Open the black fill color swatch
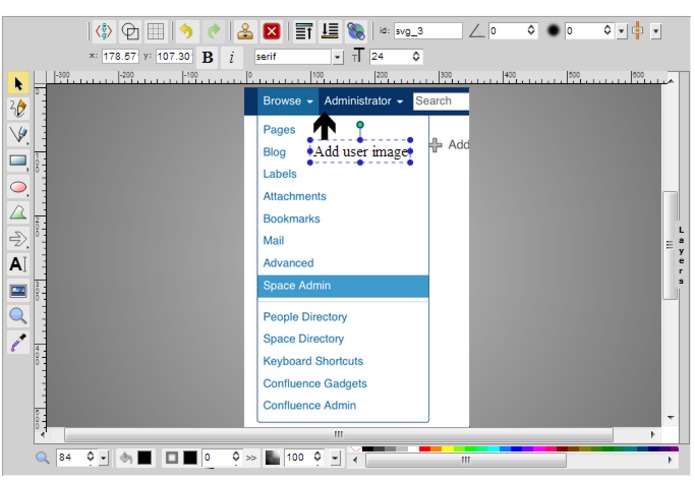Viewport: 695px width, 494px height. pyautogui.click(x=144, y=458)
